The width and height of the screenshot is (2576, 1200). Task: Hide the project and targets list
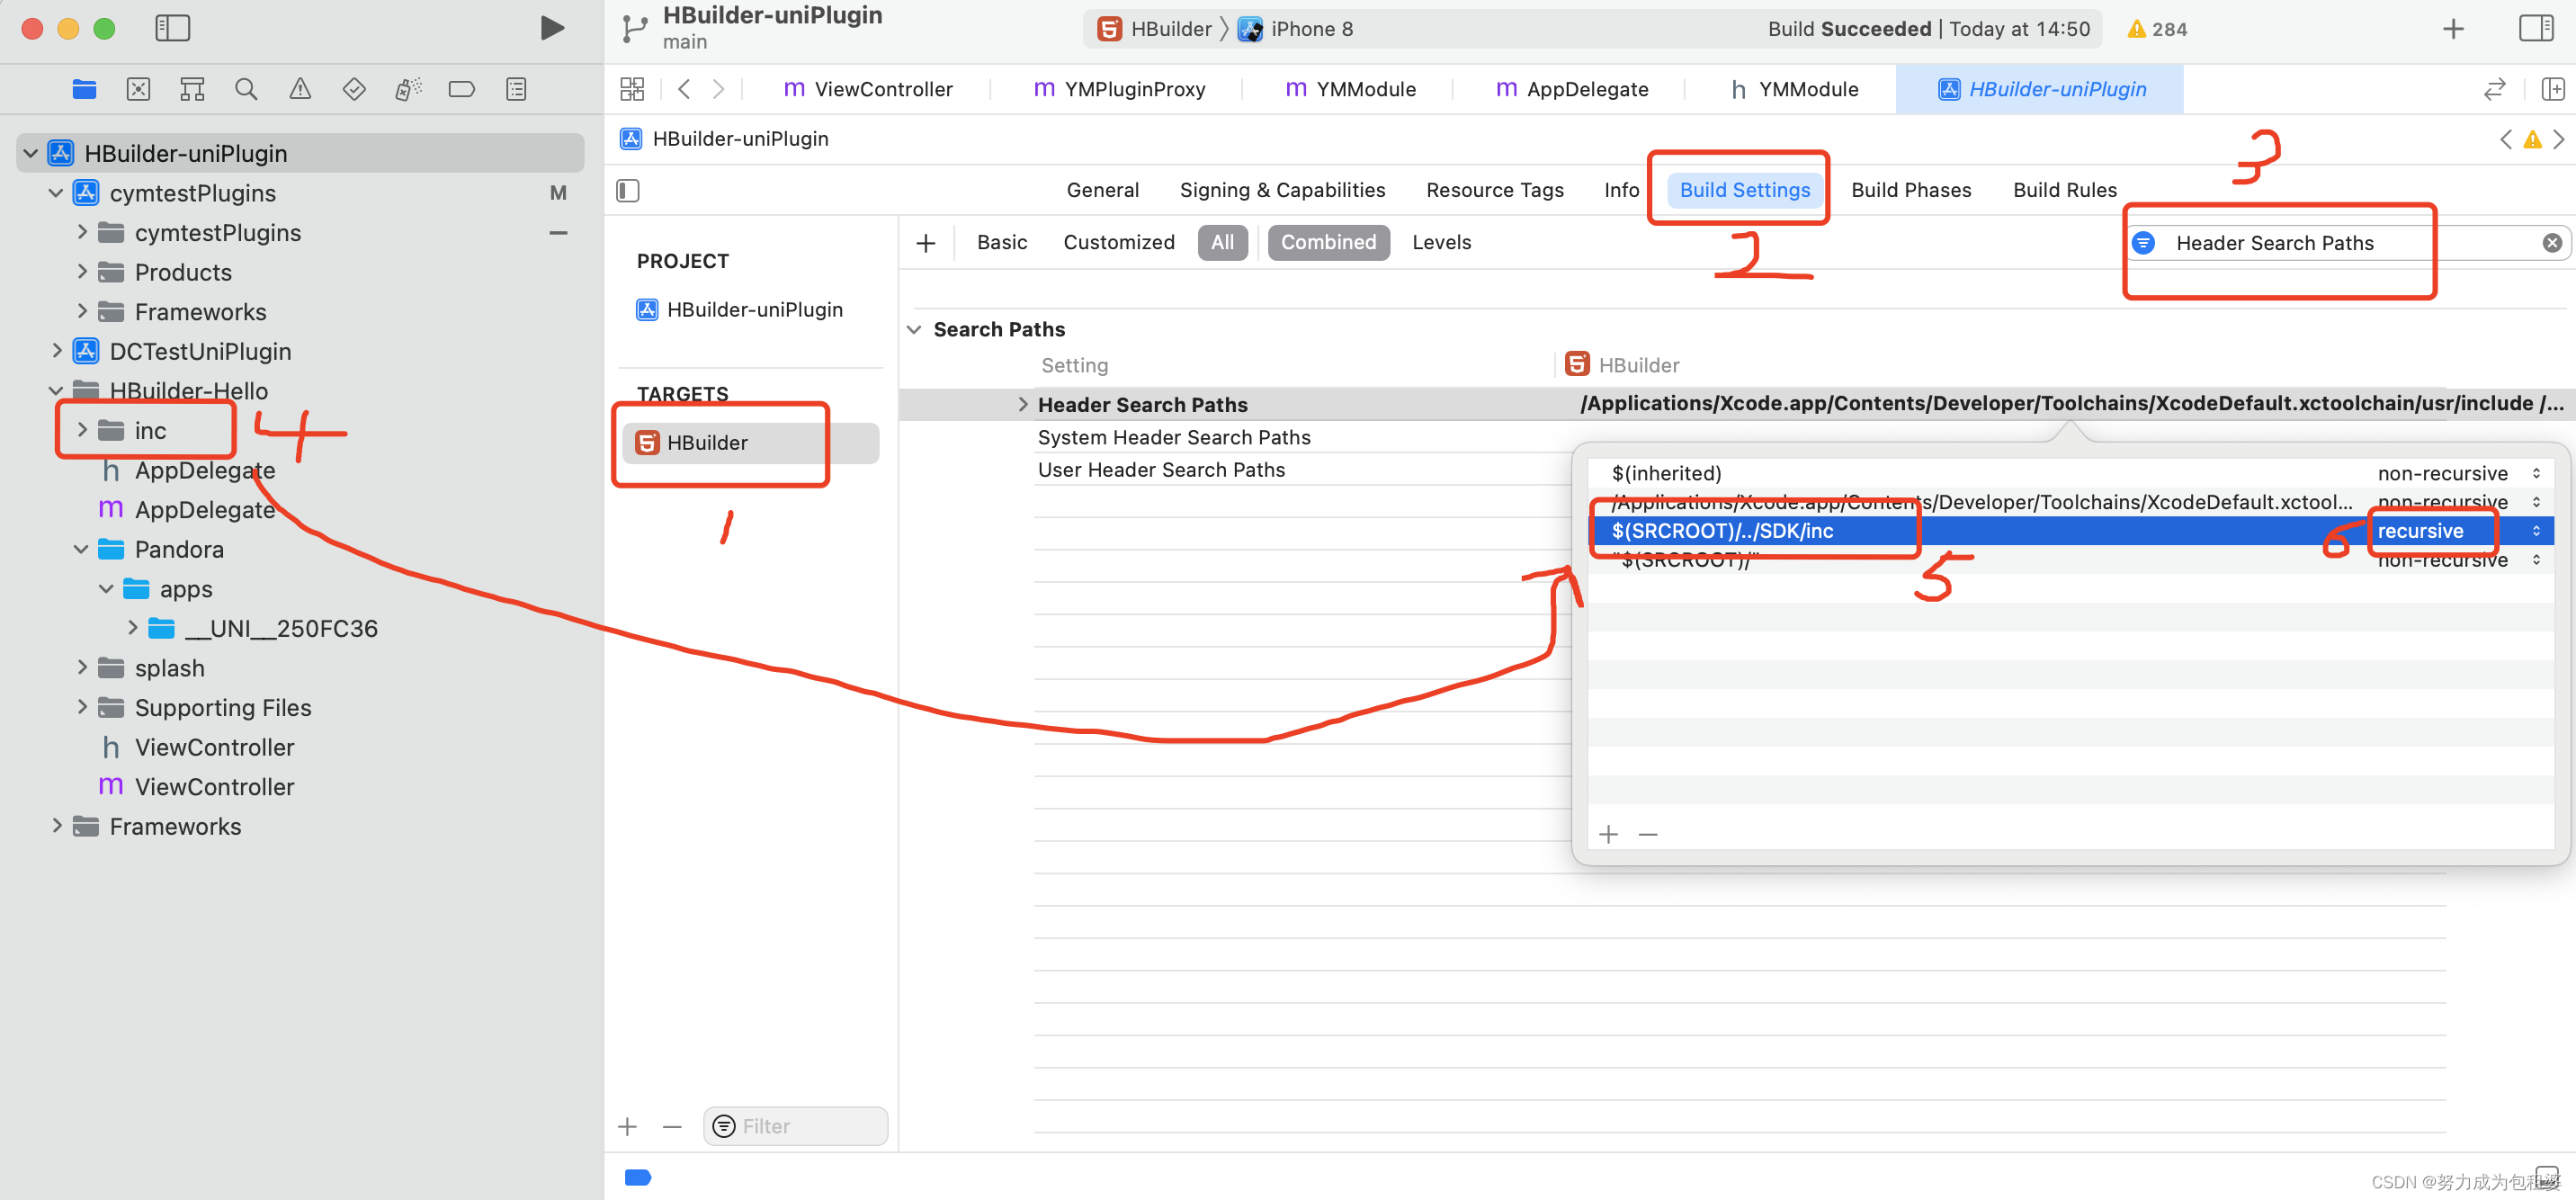[x=628, y=190]
